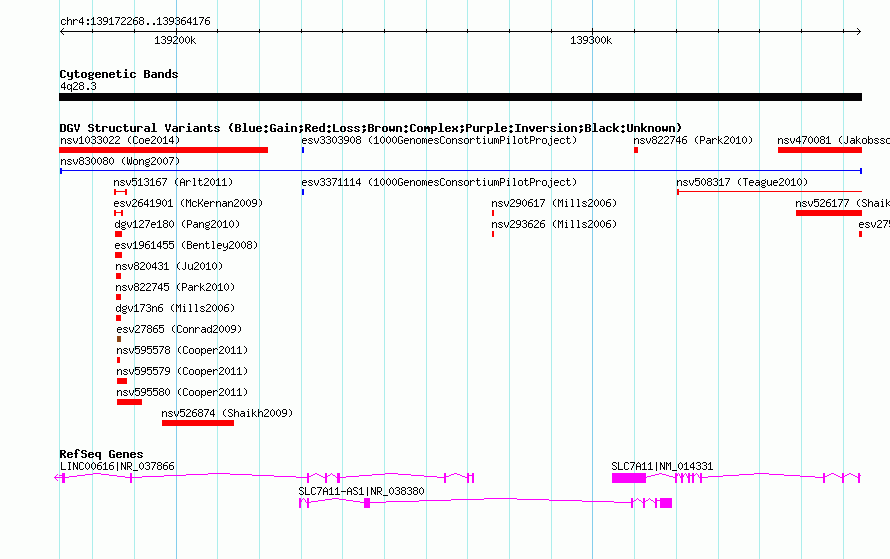890x559 pixels.
Task: Open the DGV Structural Variants track title
Action: coord(370,128)
